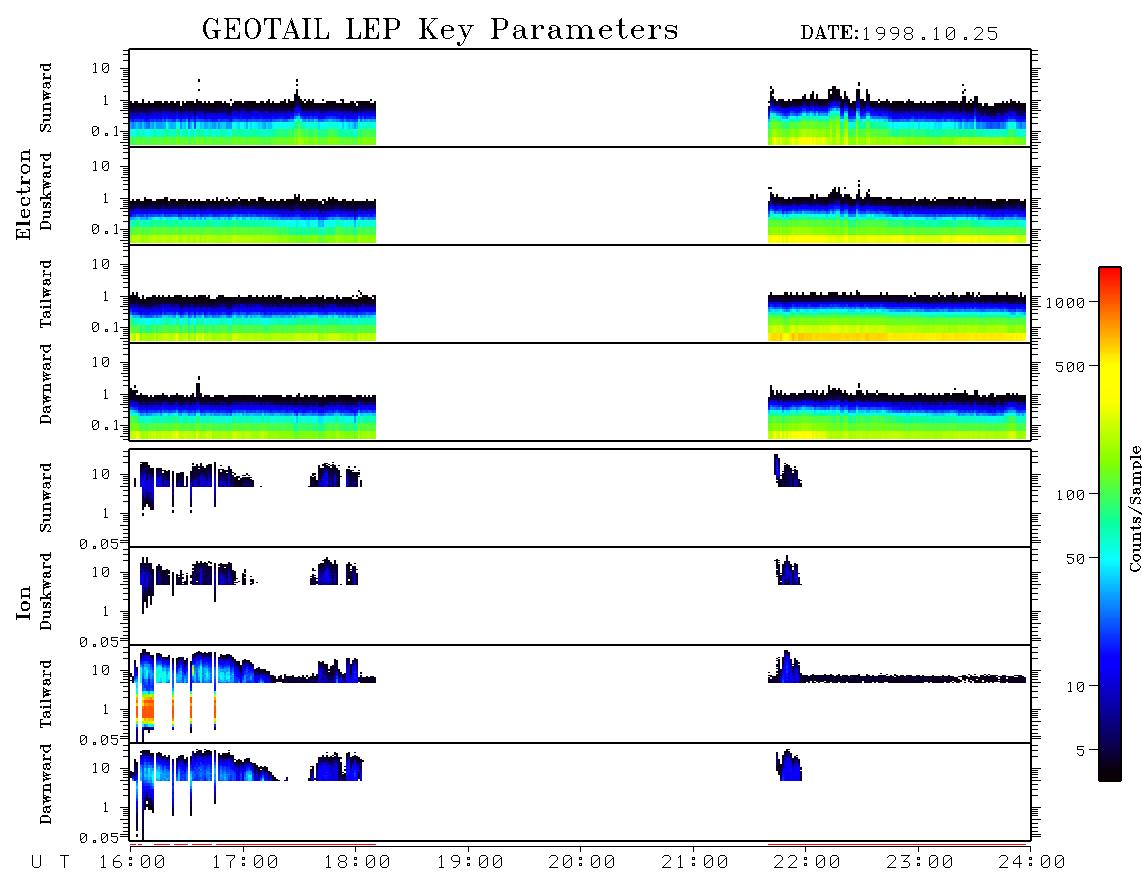Select the "18:00" time tick label
The image size is (1142, 880).
click(358, 862)
